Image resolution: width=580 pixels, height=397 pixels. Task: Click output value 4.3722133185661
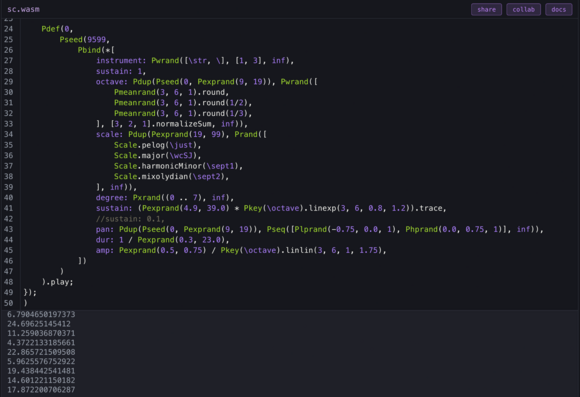click(41, 343)
